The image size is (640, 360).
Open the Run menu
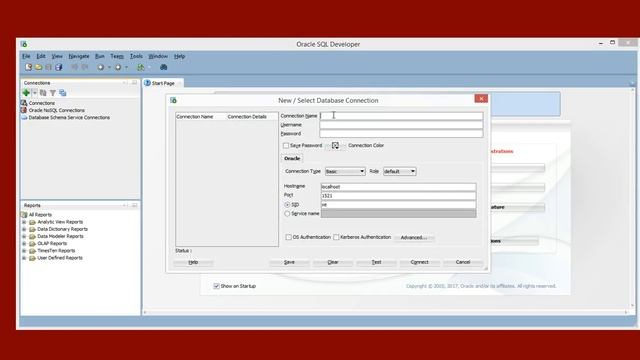point(100,56)
